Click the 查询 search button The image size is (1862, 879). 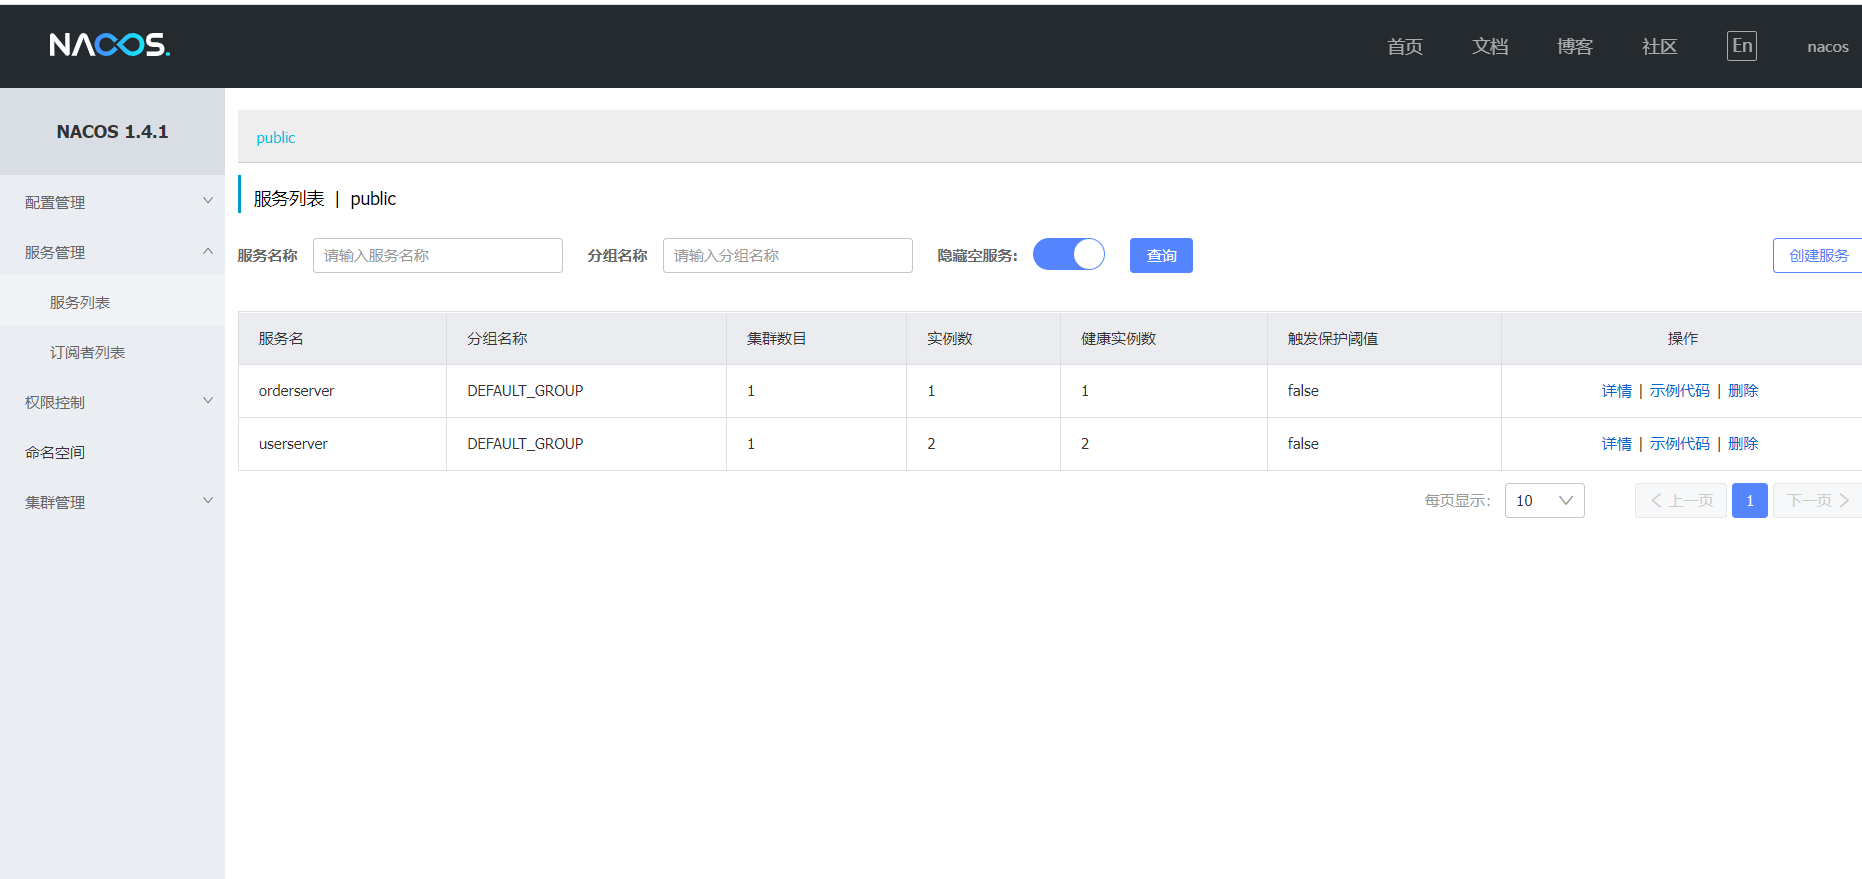coord(1161,255)
